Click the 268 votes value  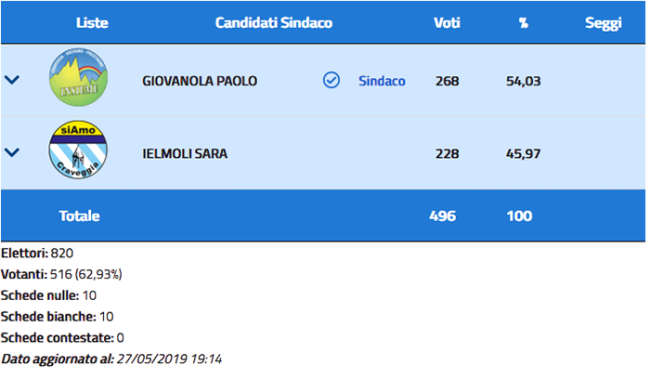447,81
